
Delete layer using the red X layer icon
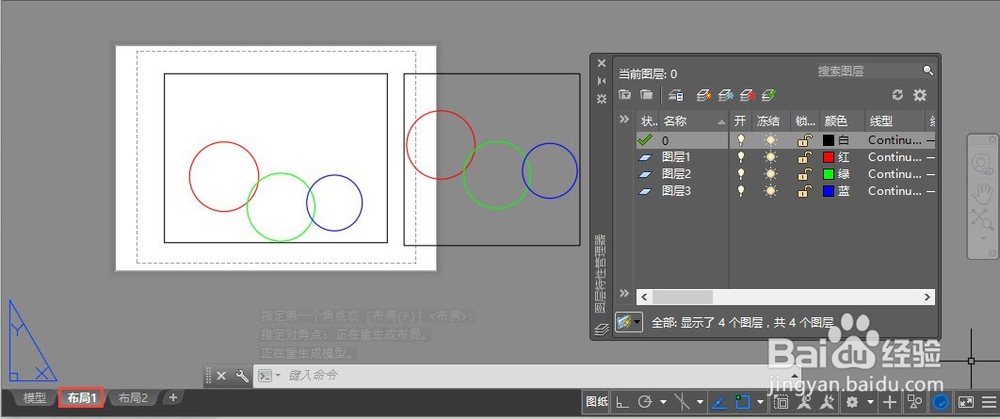point(747,95)
